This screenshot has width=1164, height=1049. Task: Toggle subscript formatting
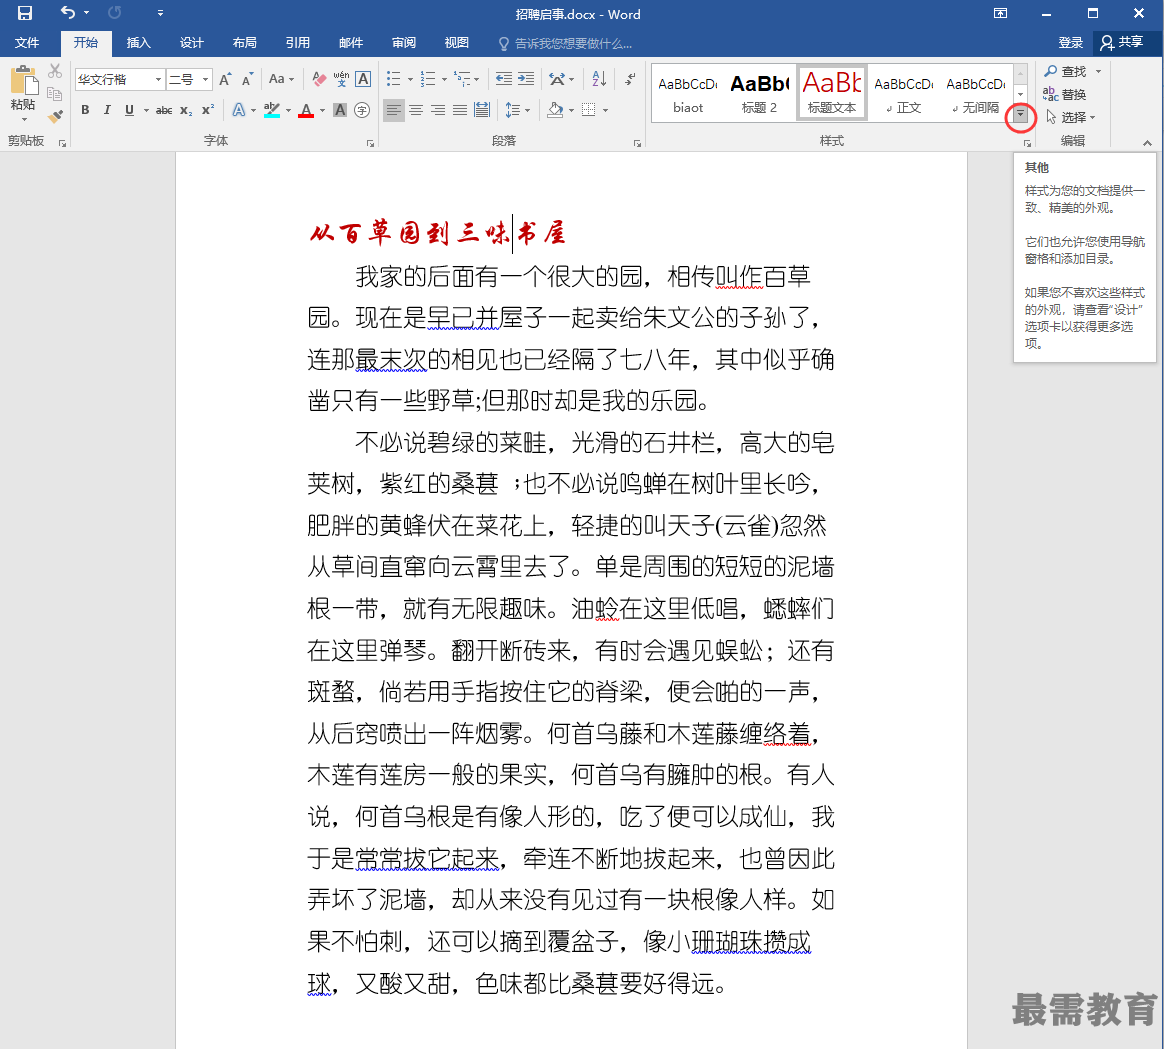[x=186, y=110]
